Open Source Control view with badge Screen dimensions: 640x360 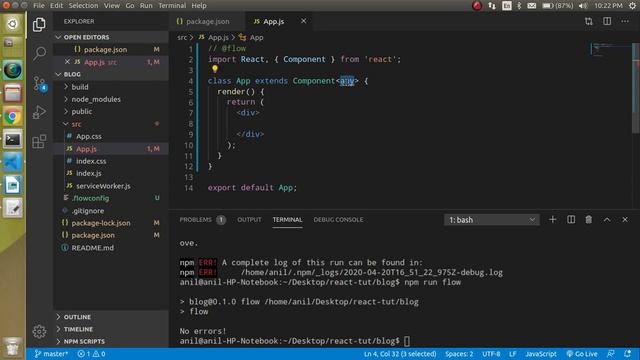[x=40, y=84]
